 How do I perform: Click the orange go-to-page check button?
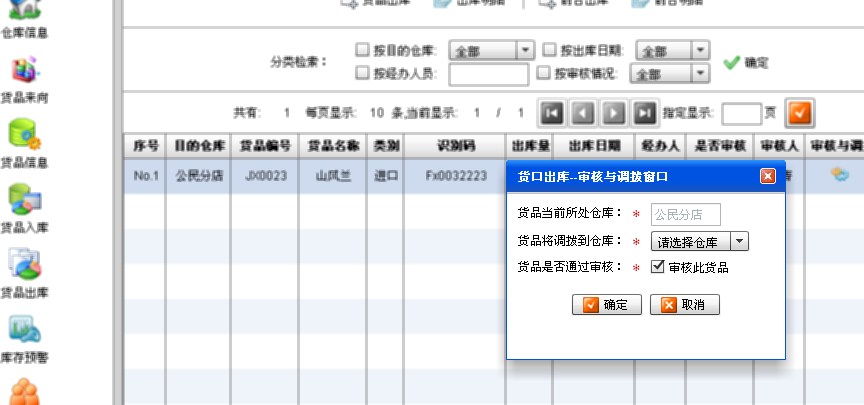coord(800,113)
